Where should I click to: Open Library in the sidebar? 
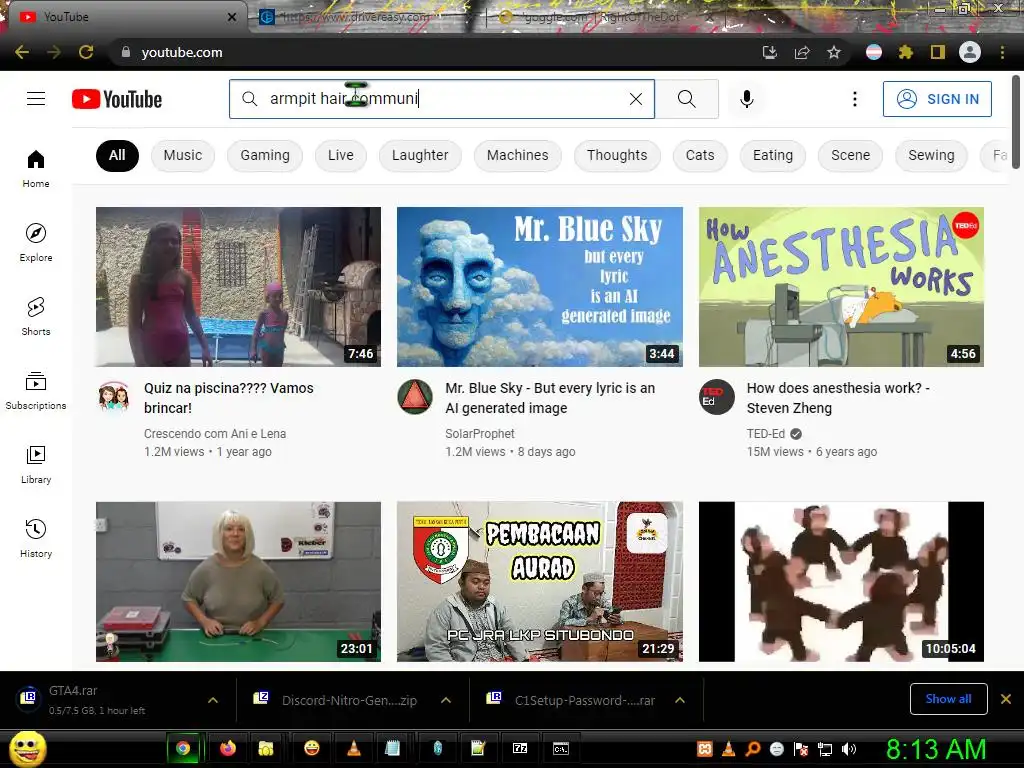tap(36, 464)
